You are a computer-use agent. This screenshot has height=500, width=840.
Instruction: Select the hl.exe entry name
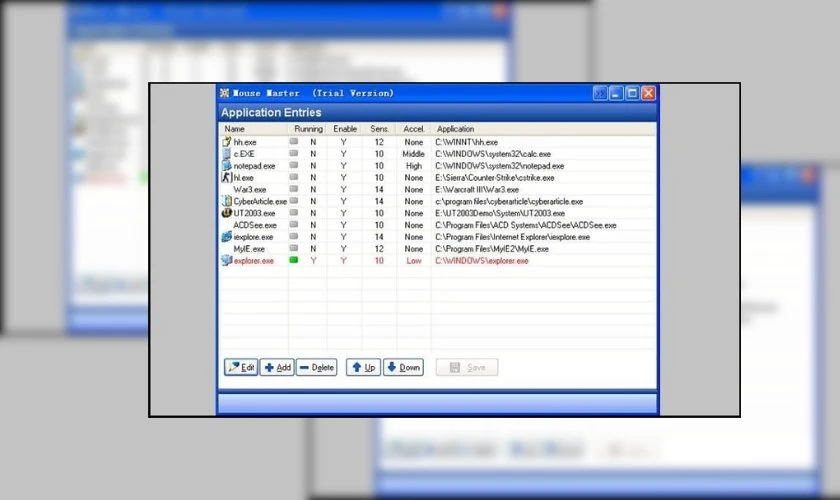(x=243, y=177)
